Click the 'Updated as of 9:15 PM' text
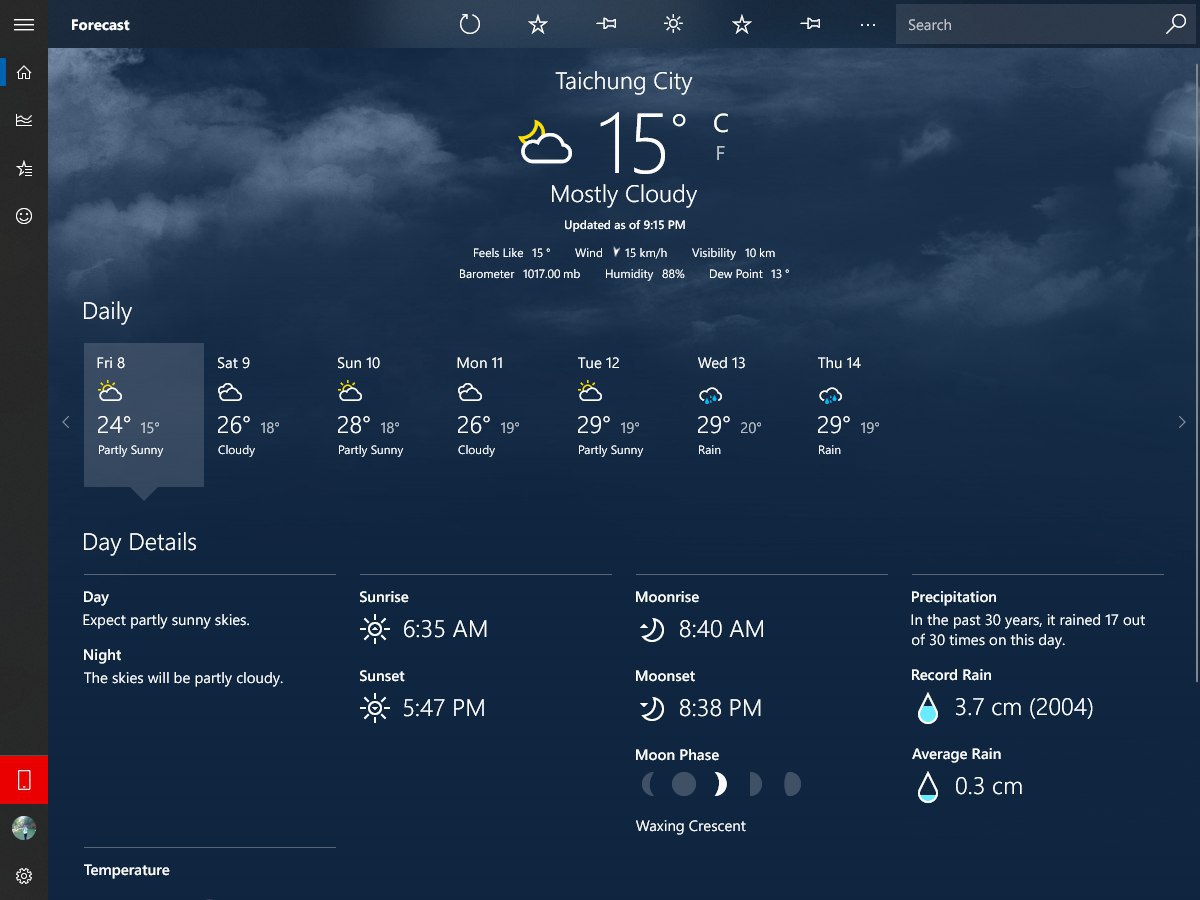 [x=624, y=225]
